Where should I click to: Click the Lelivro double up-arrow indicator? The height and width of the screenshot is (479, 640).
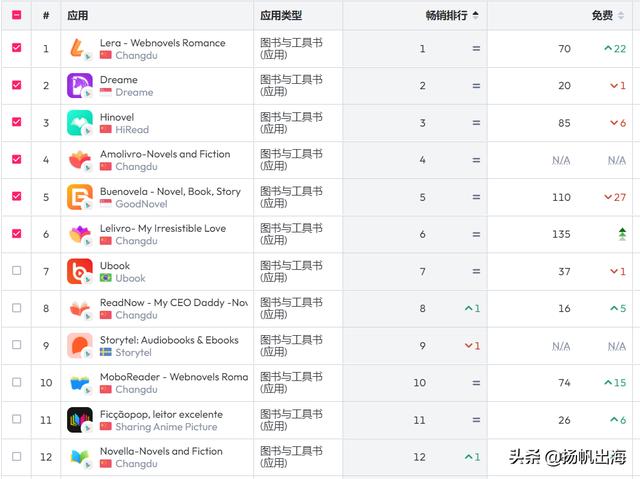click(621, 234)
